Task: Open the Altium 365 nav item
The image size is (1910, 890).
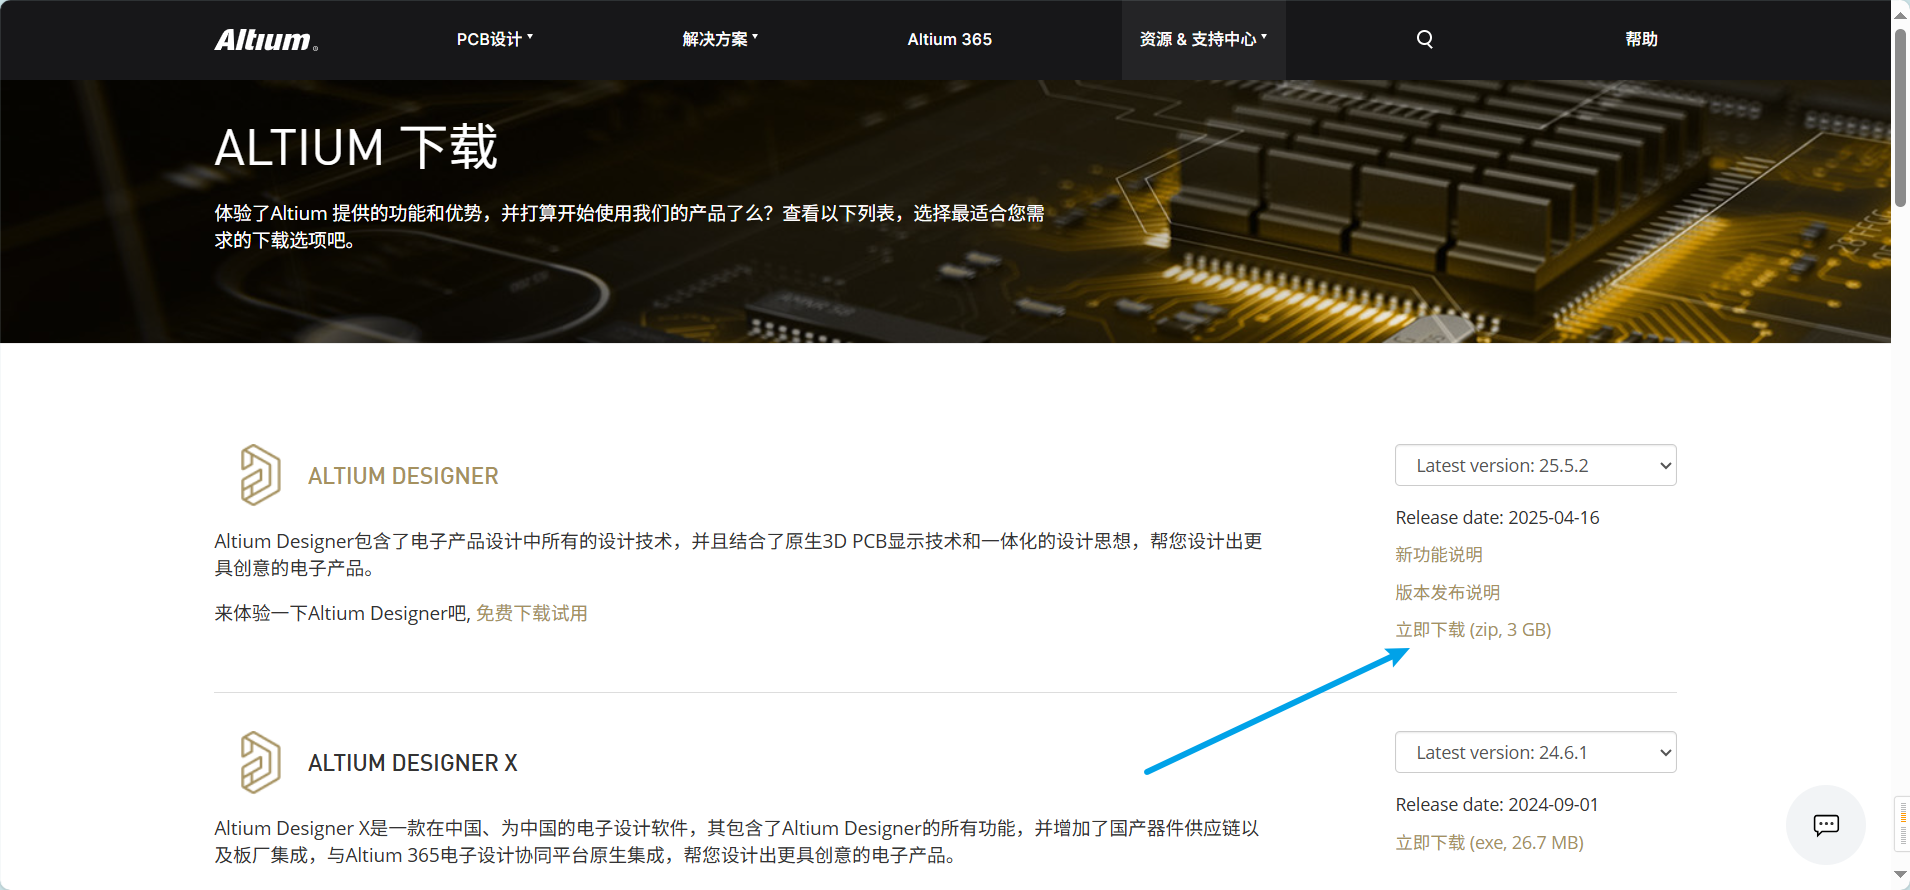Action: 950,39
